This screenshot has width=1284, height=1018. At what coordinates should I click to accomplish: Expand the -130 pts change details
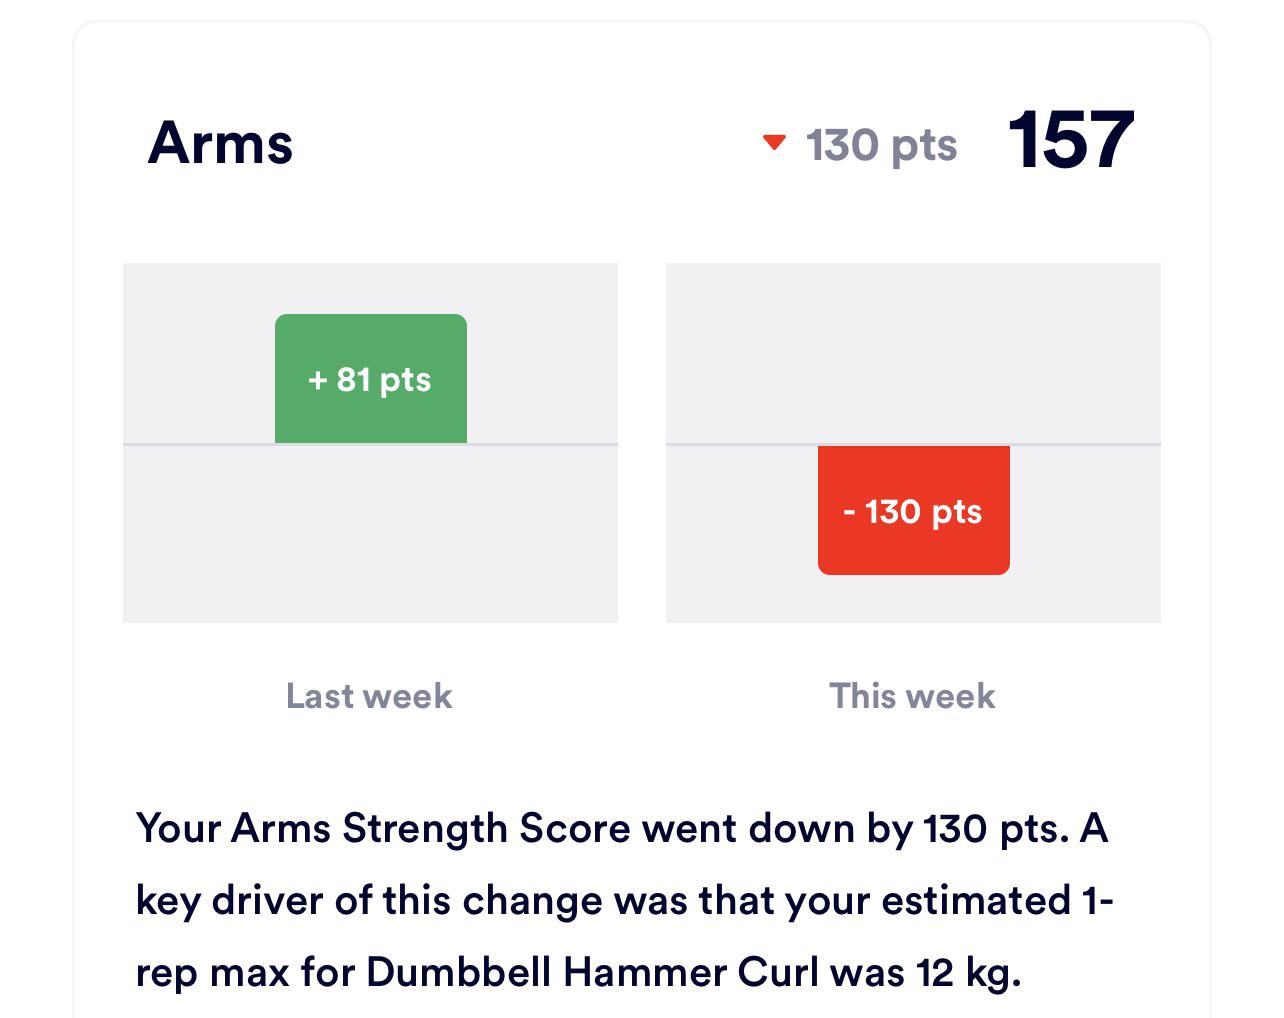click(x=913, y=510)
